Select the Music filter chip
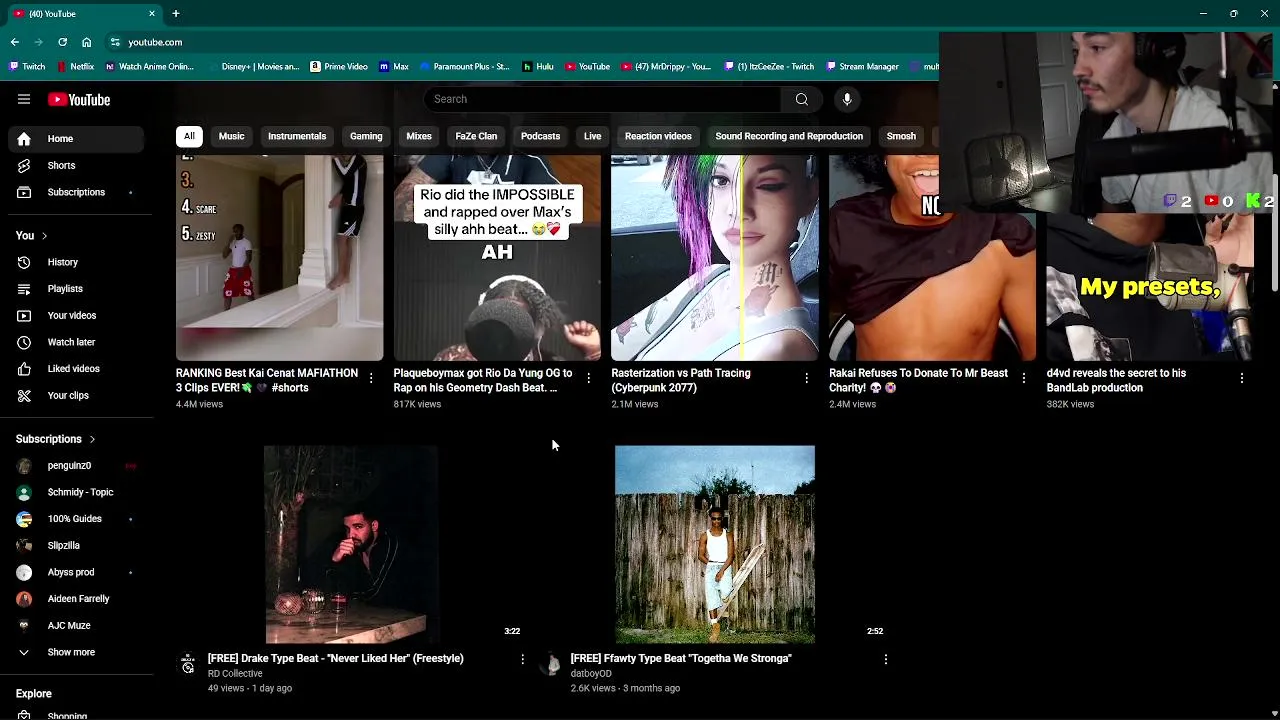The width and height of the screenshot is (1280, 720). click(231, 136)
